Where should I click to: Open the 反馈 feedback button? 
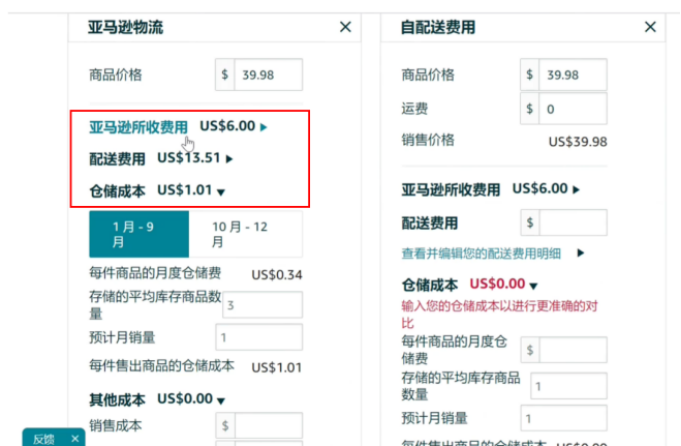click(44, 439)
